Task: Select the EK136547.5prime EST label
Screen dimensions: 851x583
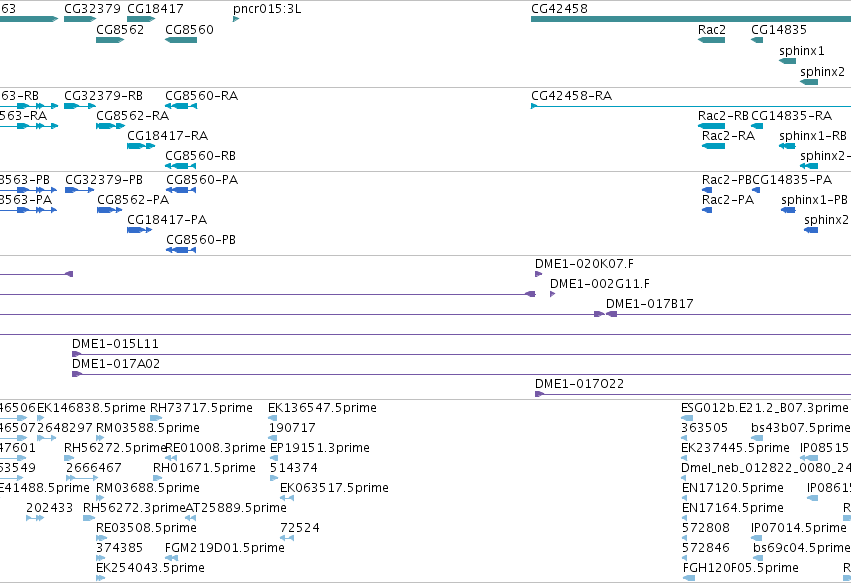Action: tap(322, 408)
